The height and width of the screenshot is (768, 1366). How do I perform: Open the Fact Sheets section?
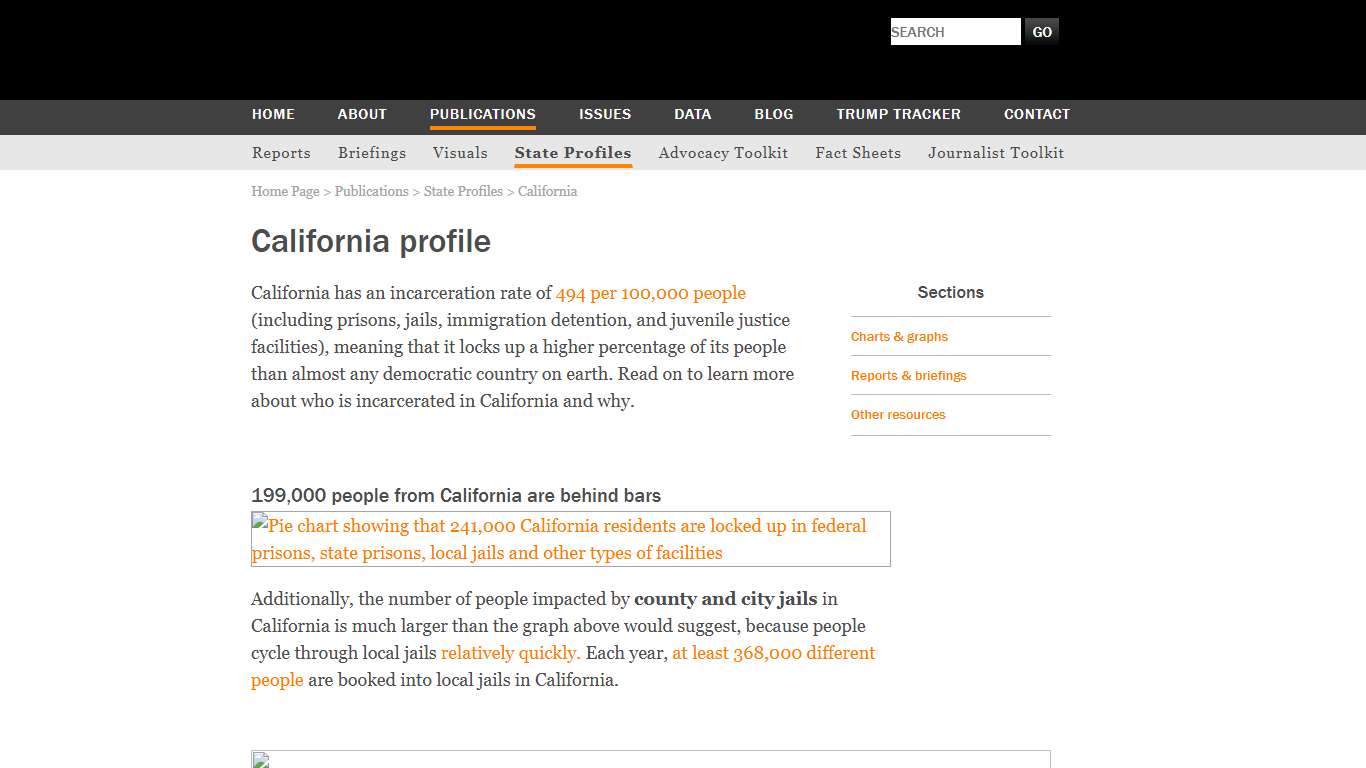coord(857,152)
